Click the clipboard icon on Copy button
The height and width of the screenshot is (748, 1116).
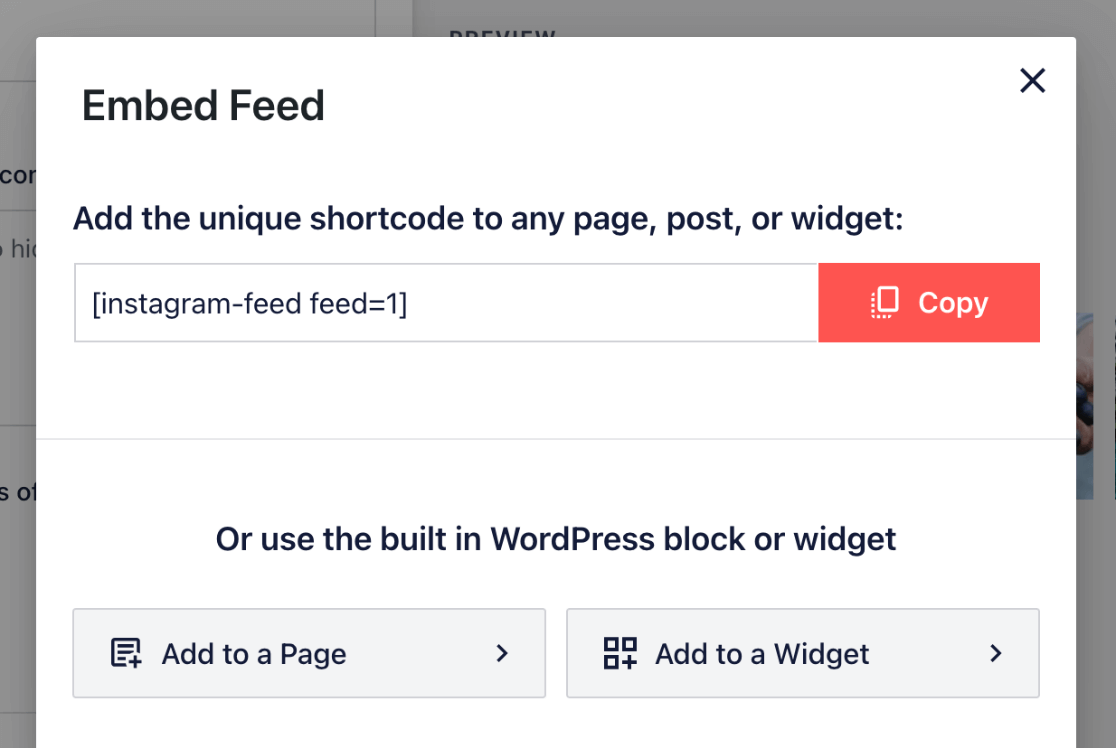(885, 303)
